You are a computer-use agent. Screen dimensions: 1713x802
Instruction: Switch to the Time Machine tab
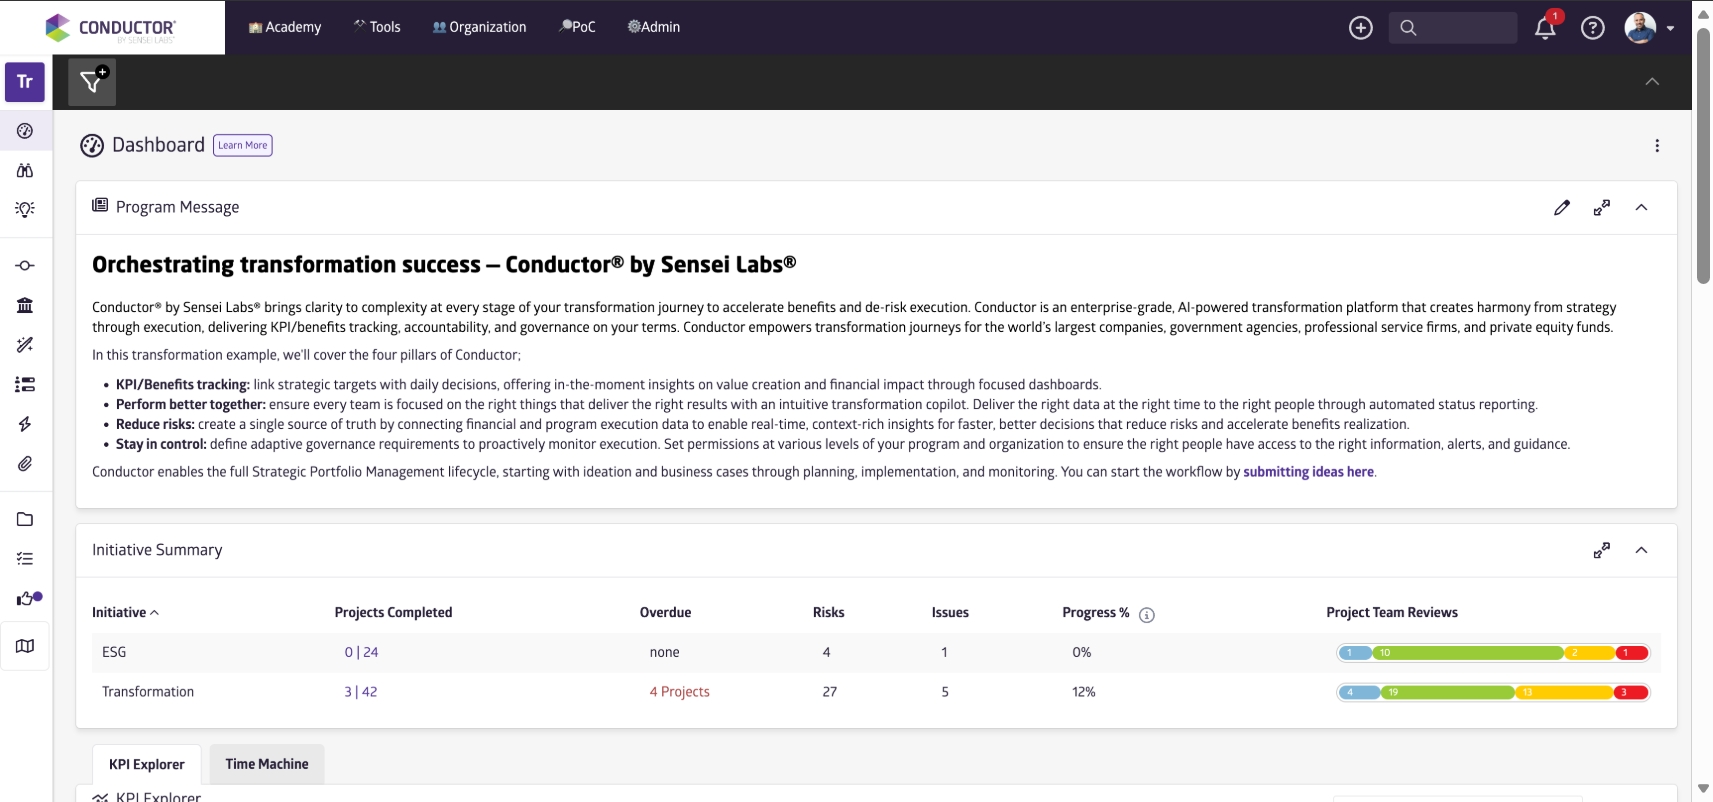point(267,764)
